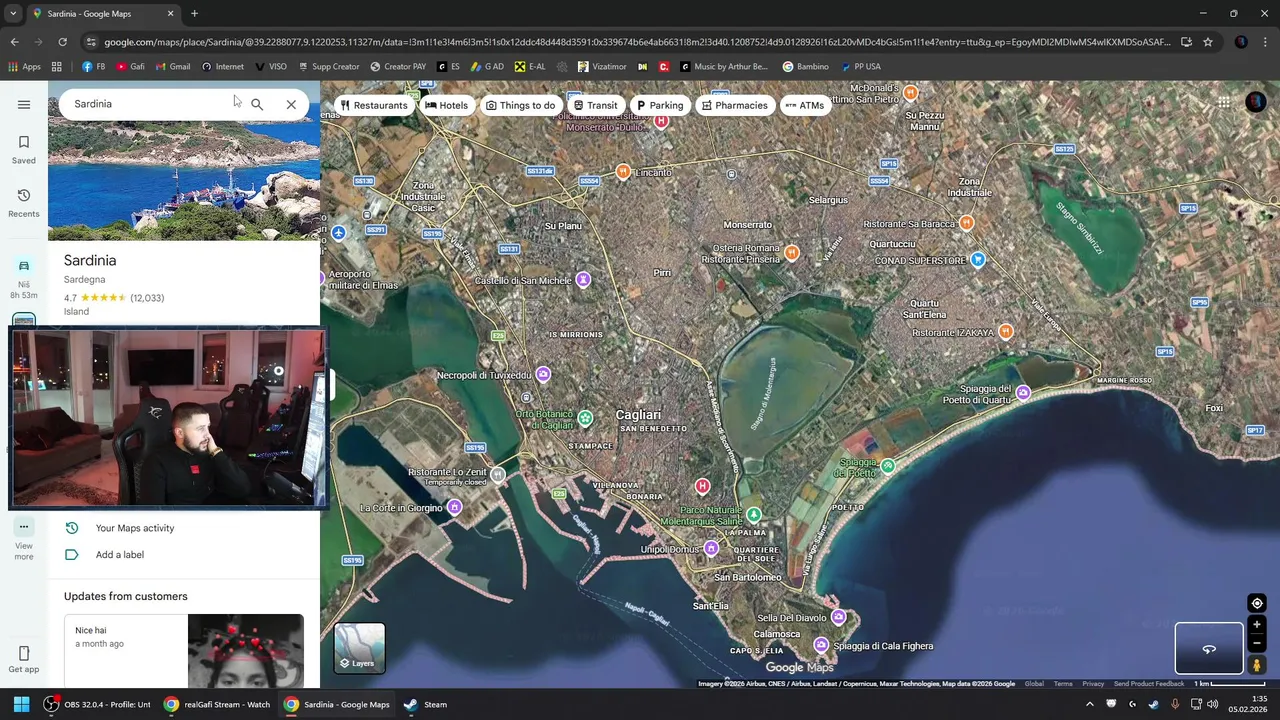Screen dimensions: 1280x720
Task: Click Spiaggia di Cala Fighera marker
Action: coord(821,645)
